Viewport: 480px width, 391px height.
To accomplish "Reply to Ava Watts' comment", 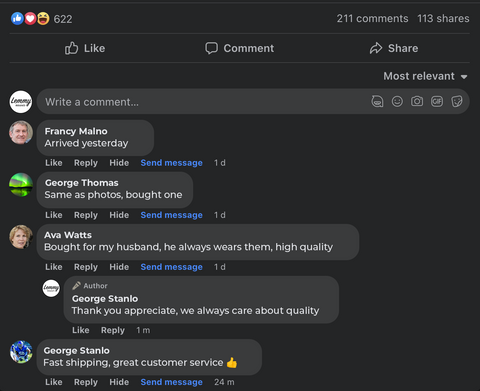I will [86, 267].
